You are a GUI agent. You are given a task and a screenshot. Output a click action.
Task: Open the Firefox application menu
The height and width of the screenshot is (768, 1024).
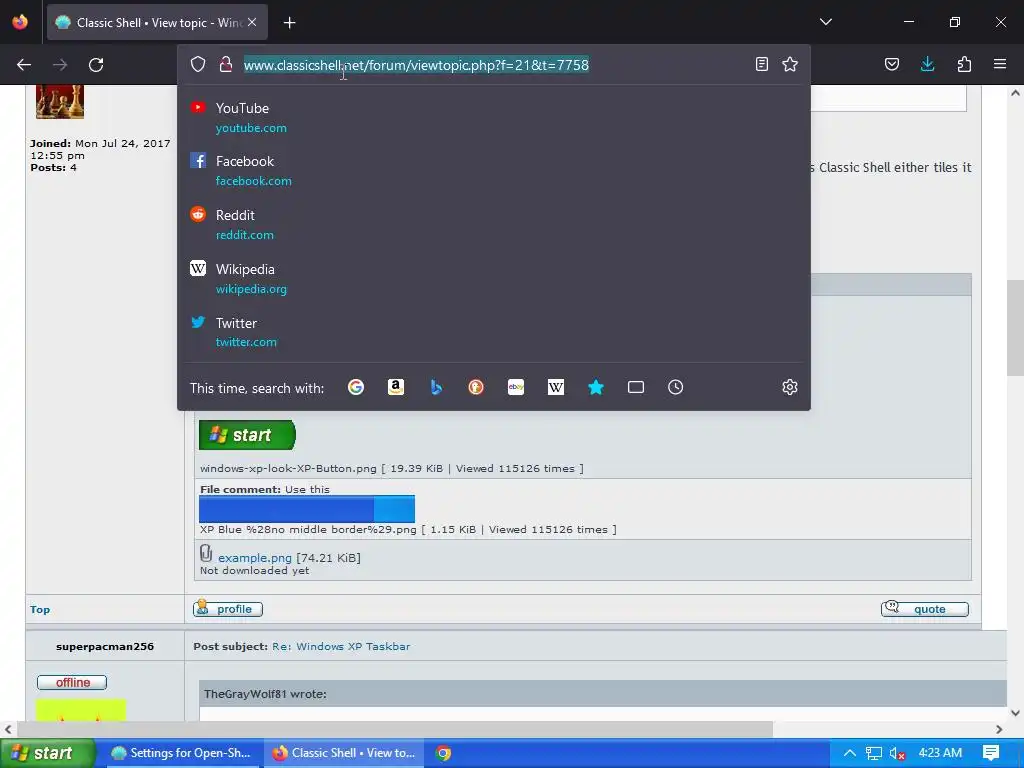pyautogui.click(x=1000, y=64)
